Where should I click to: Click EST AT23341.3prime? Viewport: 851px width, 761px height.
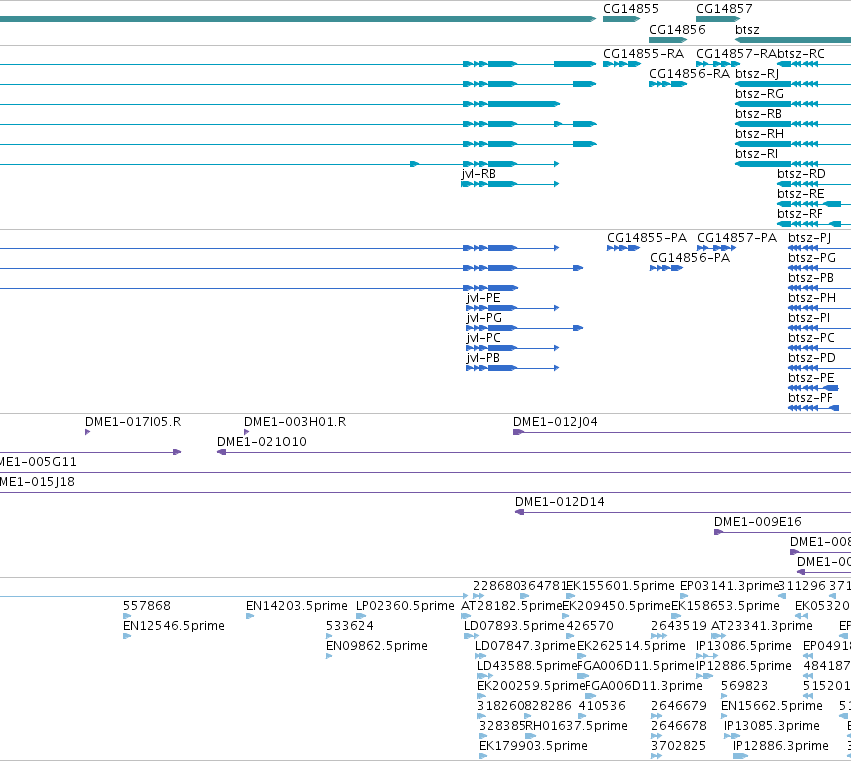click(x=761, y=626)
